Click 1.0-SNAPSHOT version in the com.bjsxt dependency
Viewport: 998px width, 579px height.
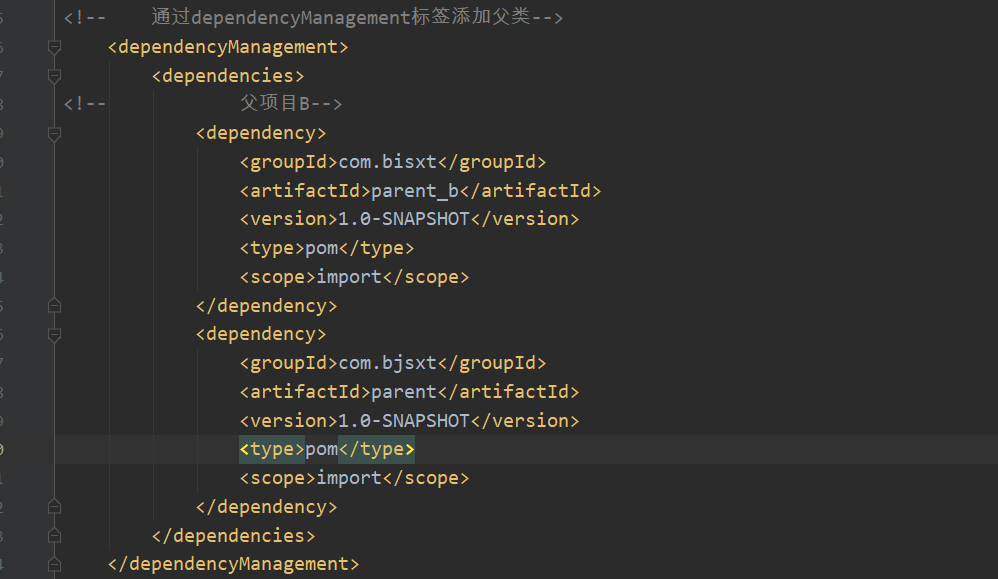pos(404,421)
